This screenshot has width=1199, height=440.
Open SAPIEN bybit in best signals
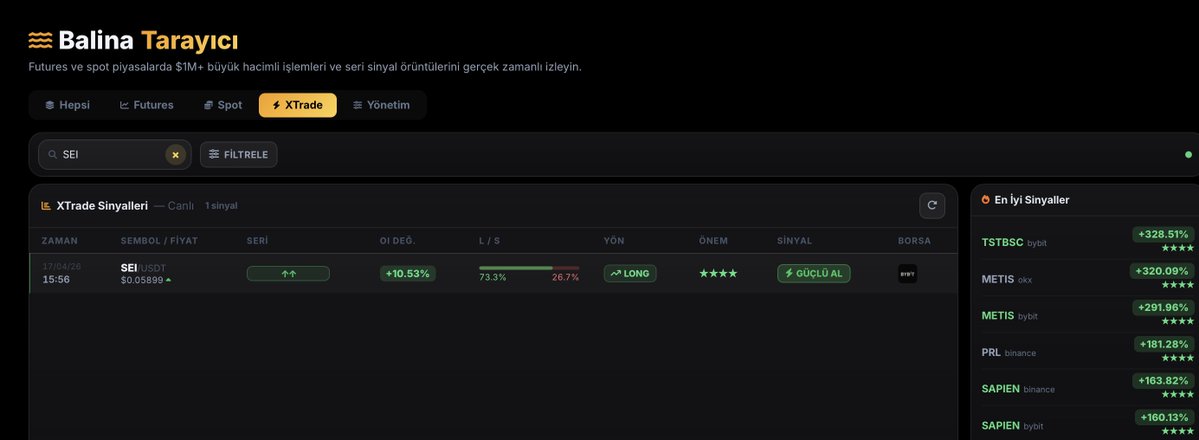click(x=1012, y=425)
